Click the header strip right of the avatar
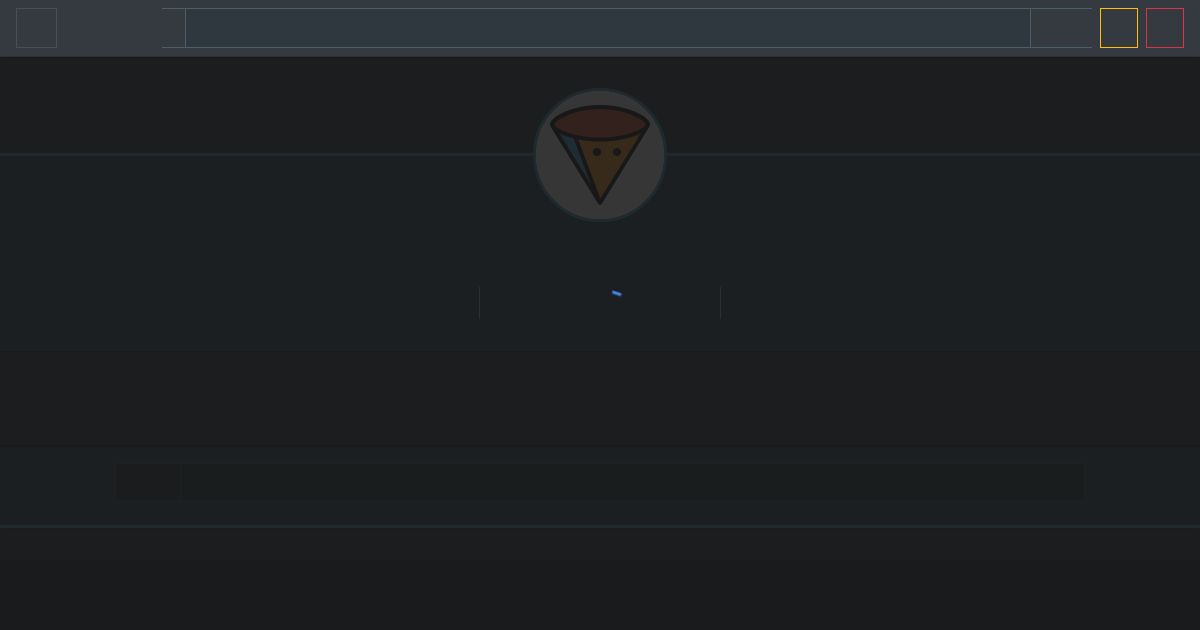Viewport: 1200px width, 630px height. click(x=933, y=106)
